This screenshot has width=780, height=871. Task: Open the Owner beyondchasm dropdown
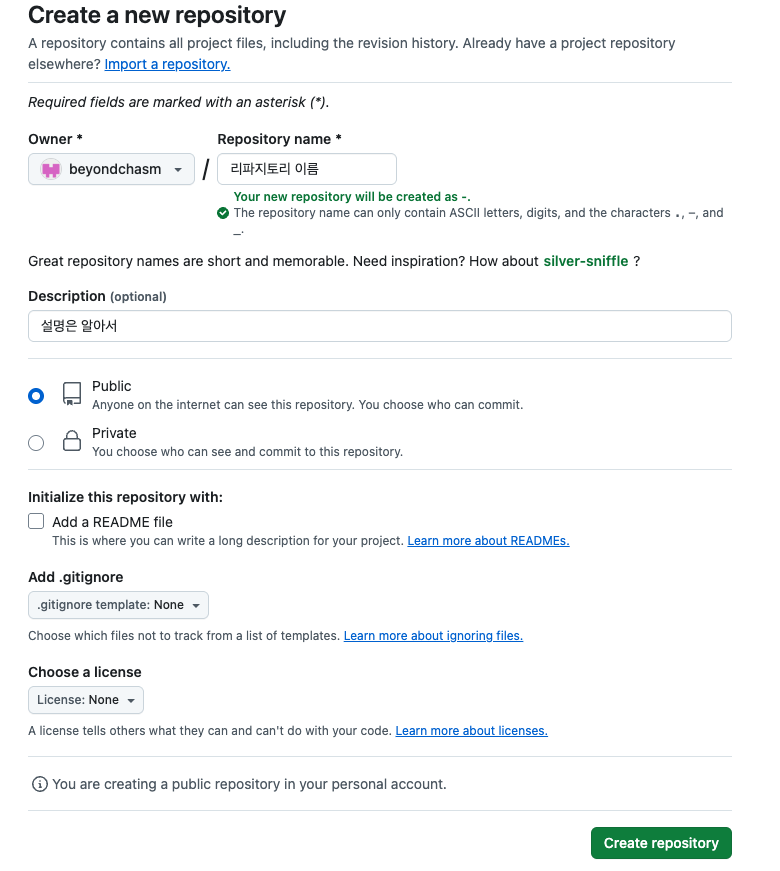click(x=111, y=169)
